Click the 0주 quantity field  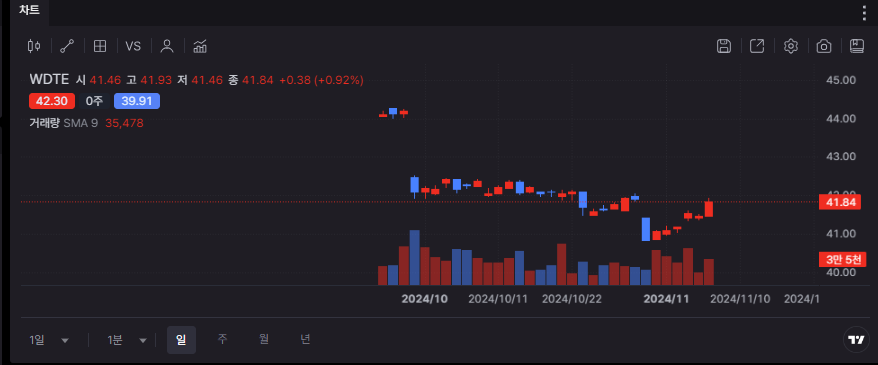[94, 101]
